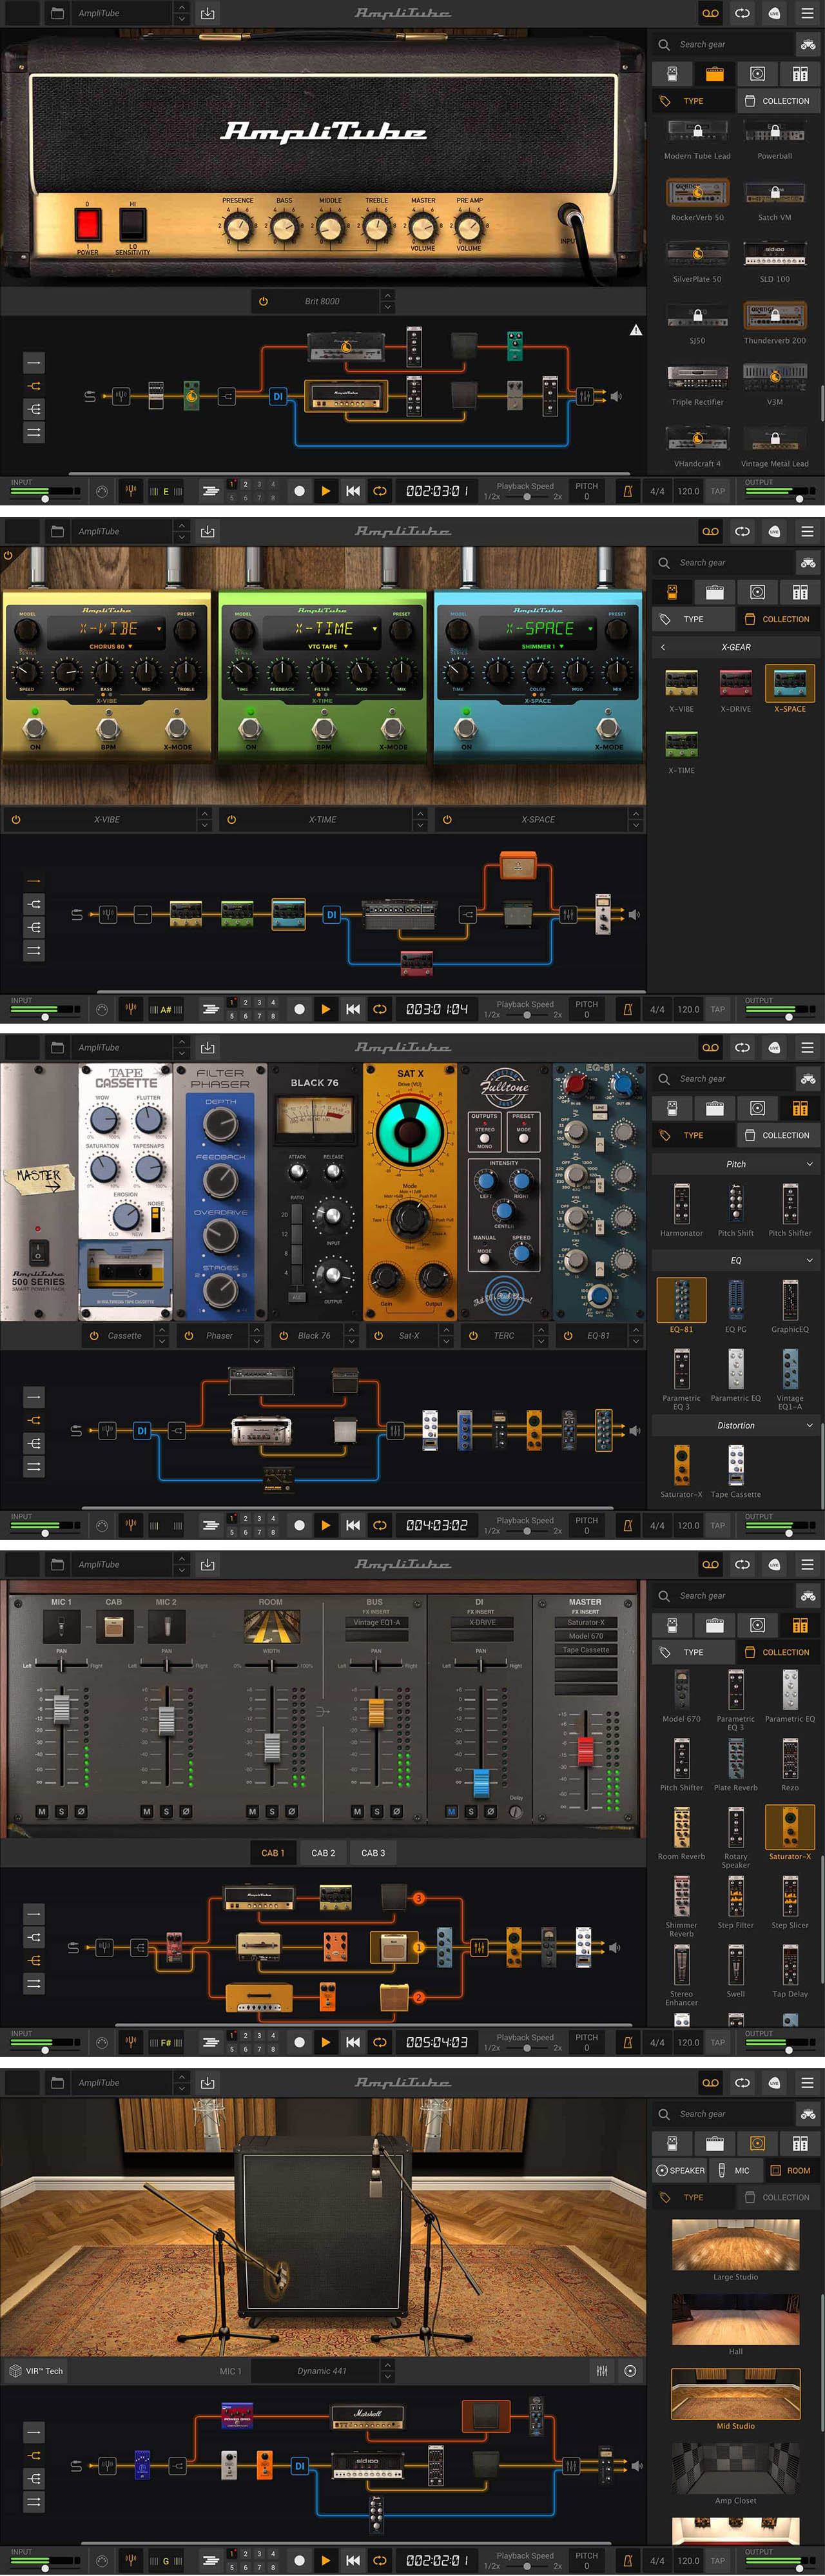Start playback in the X-GEAR window transport
The height and width of the screenshot is (2576, 825).
click(326, 1009)
